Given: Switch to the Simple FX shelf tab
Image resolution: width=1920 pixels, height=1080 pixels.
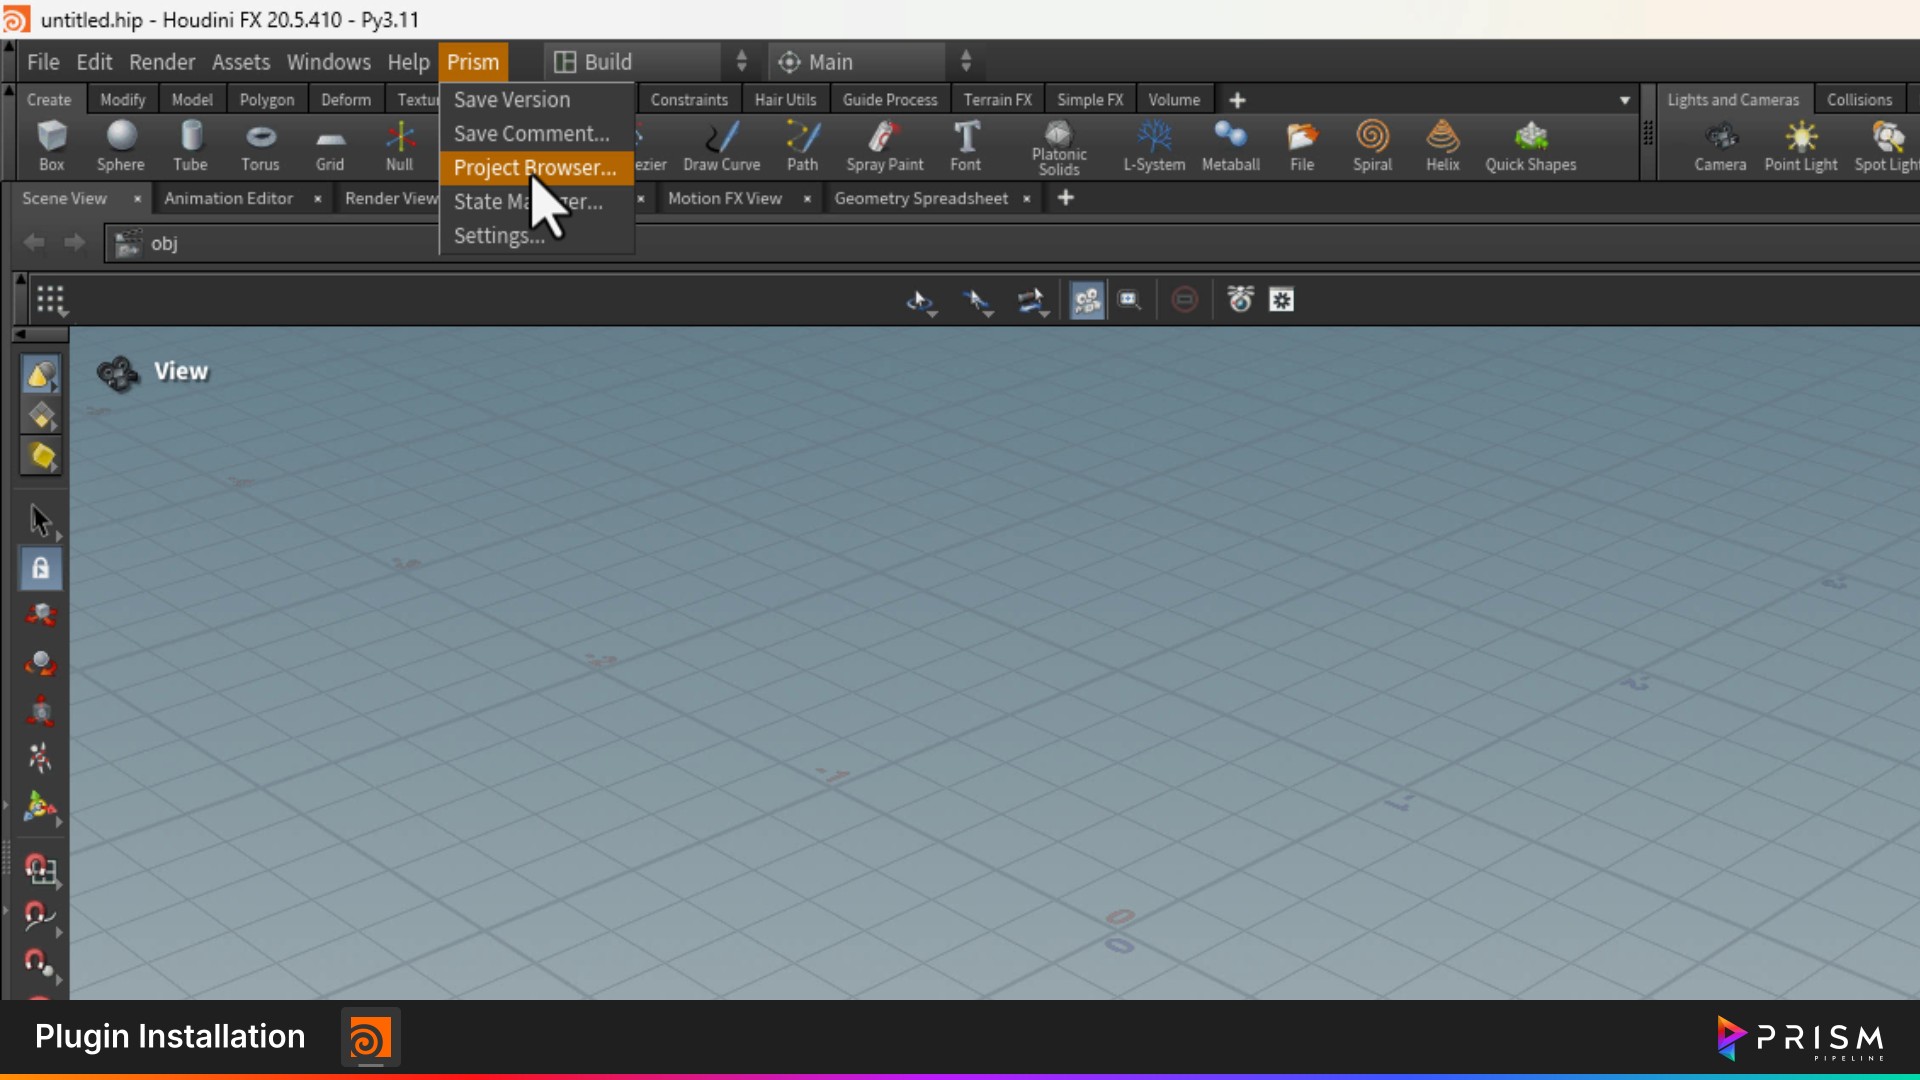Looking at the screenshot, I should (1090, 100).
